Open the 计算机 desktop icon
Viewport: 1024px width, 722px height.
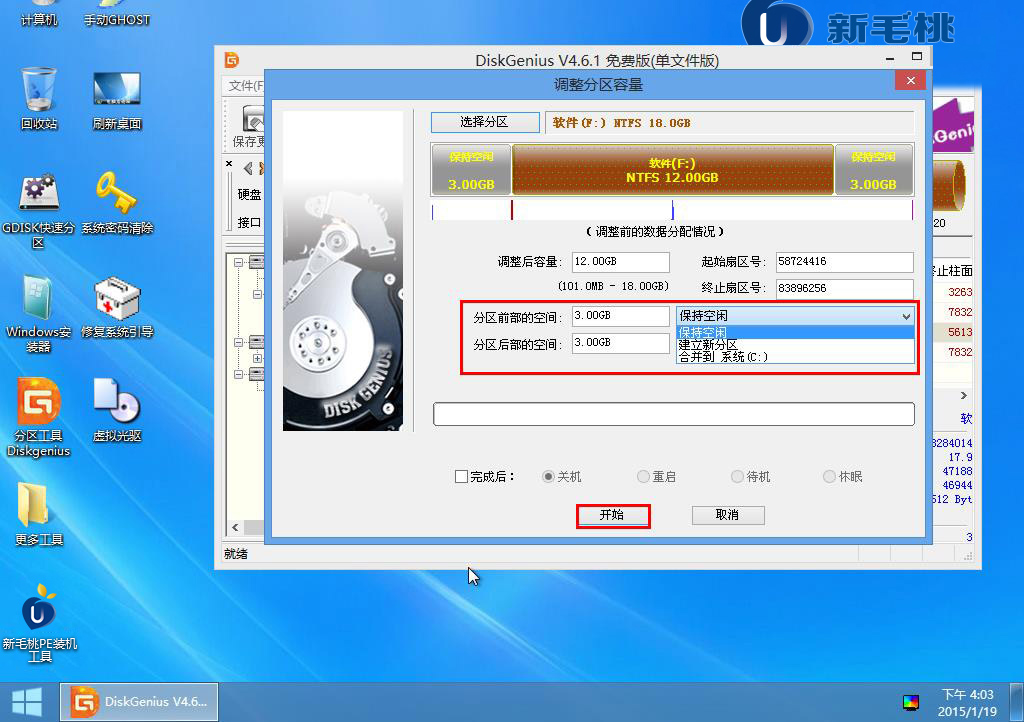tap(39, 13)
